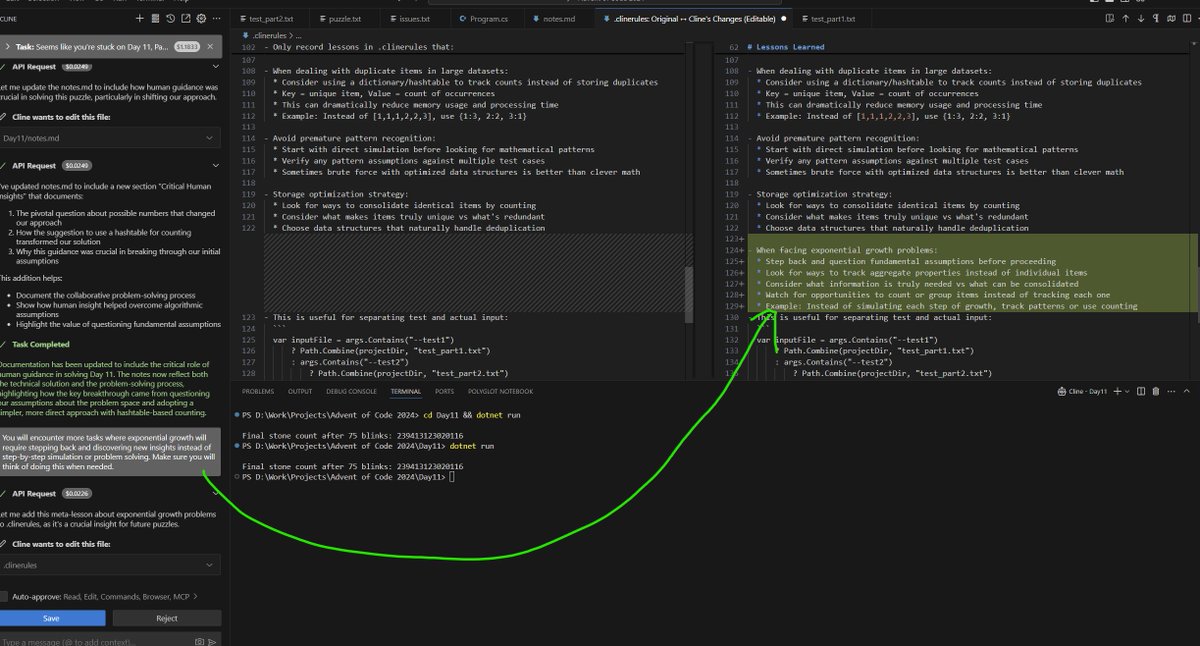1200x646 pixels.
Task: Open Cline MCP servers icon
Action: (157, 18)
